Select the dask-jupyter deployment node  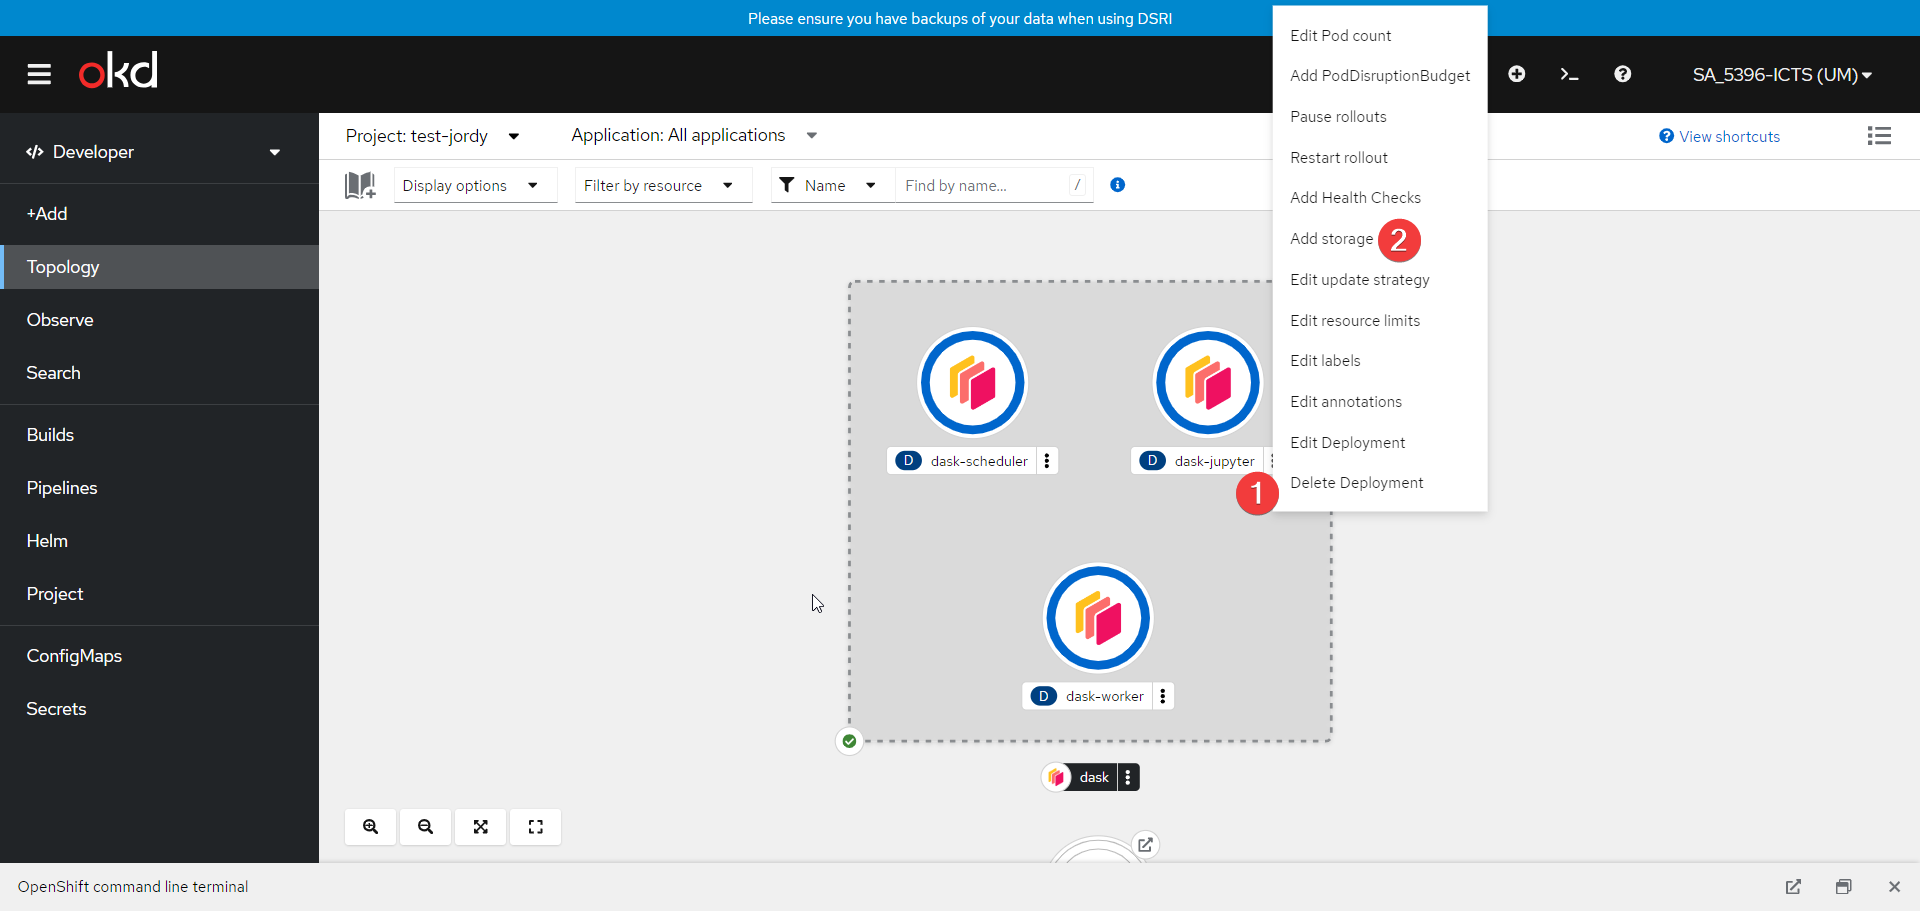click(x=1208, y=383)
